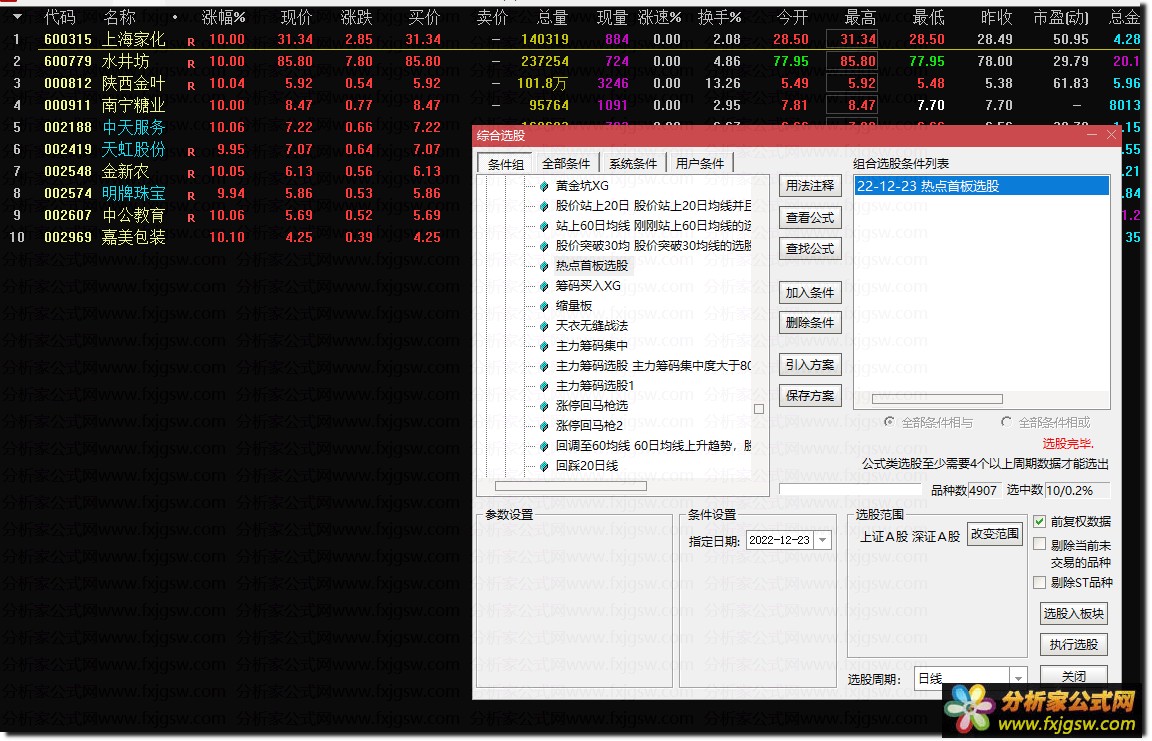Click the condition tree horizontal scrollbar
The height and width of the screenshot is (741, 1152).
pyautogui.click(x=571, y=485)
